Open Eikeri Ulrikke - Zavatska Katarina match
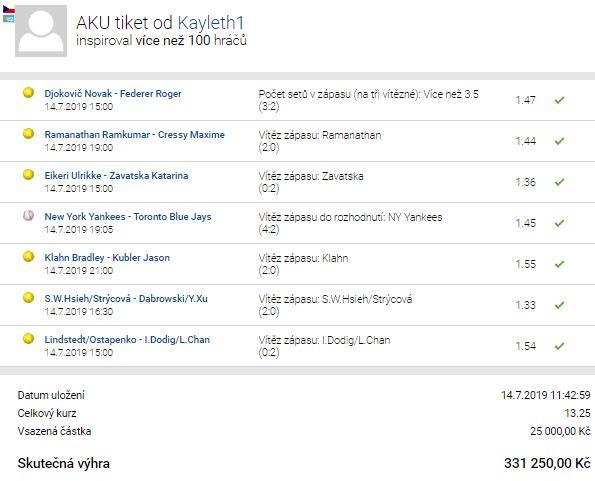Image resolution: width=595 pixels, height=481 pixels. [x=116, y=176]
